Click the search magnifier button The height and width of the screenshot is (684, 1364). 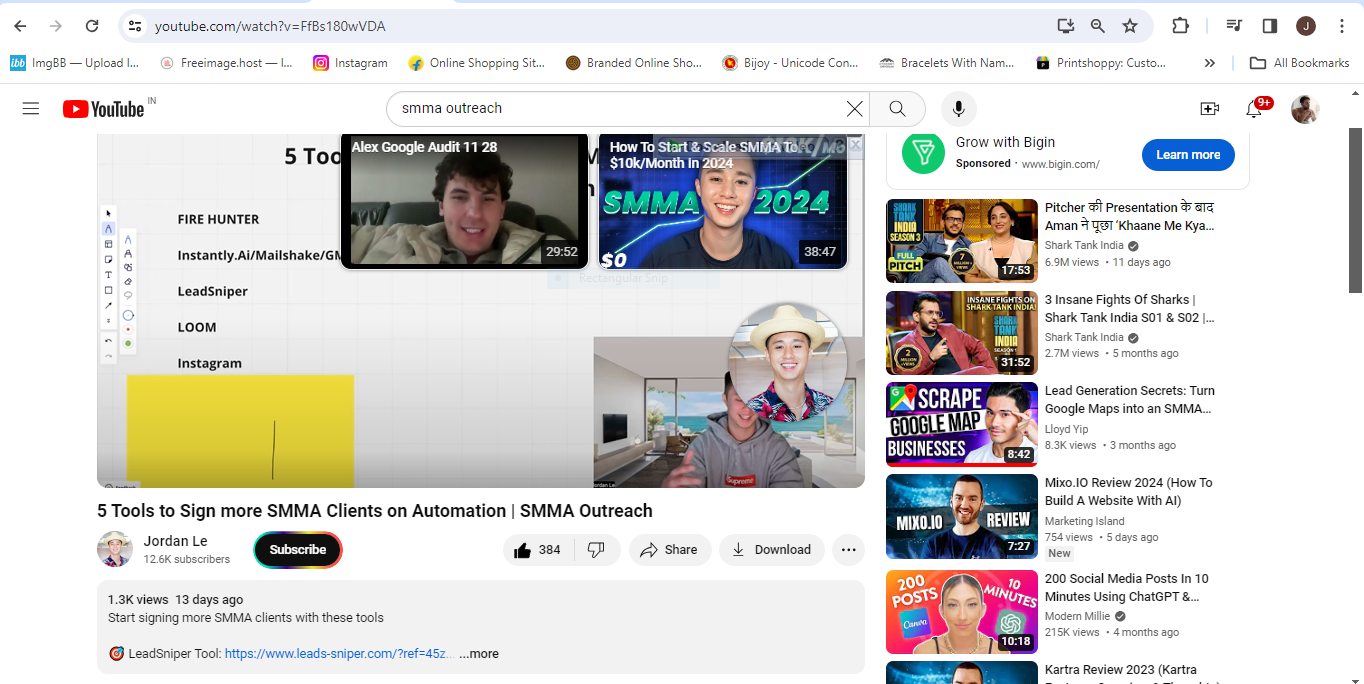pos(897,108)
